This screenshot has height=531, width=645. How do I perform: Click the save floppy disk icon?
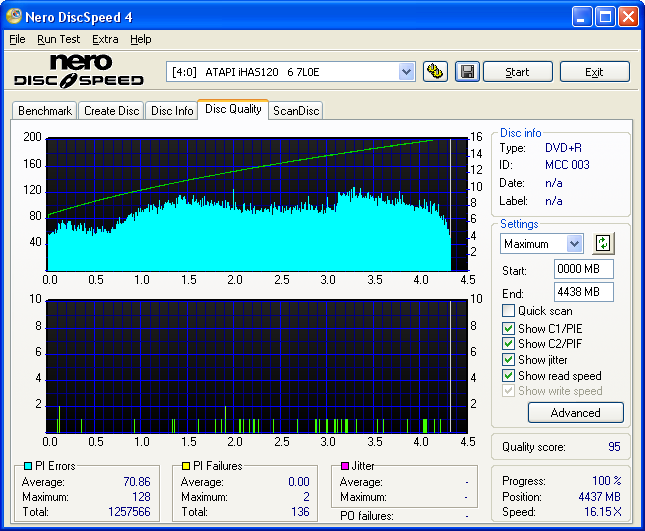(466, 71)
